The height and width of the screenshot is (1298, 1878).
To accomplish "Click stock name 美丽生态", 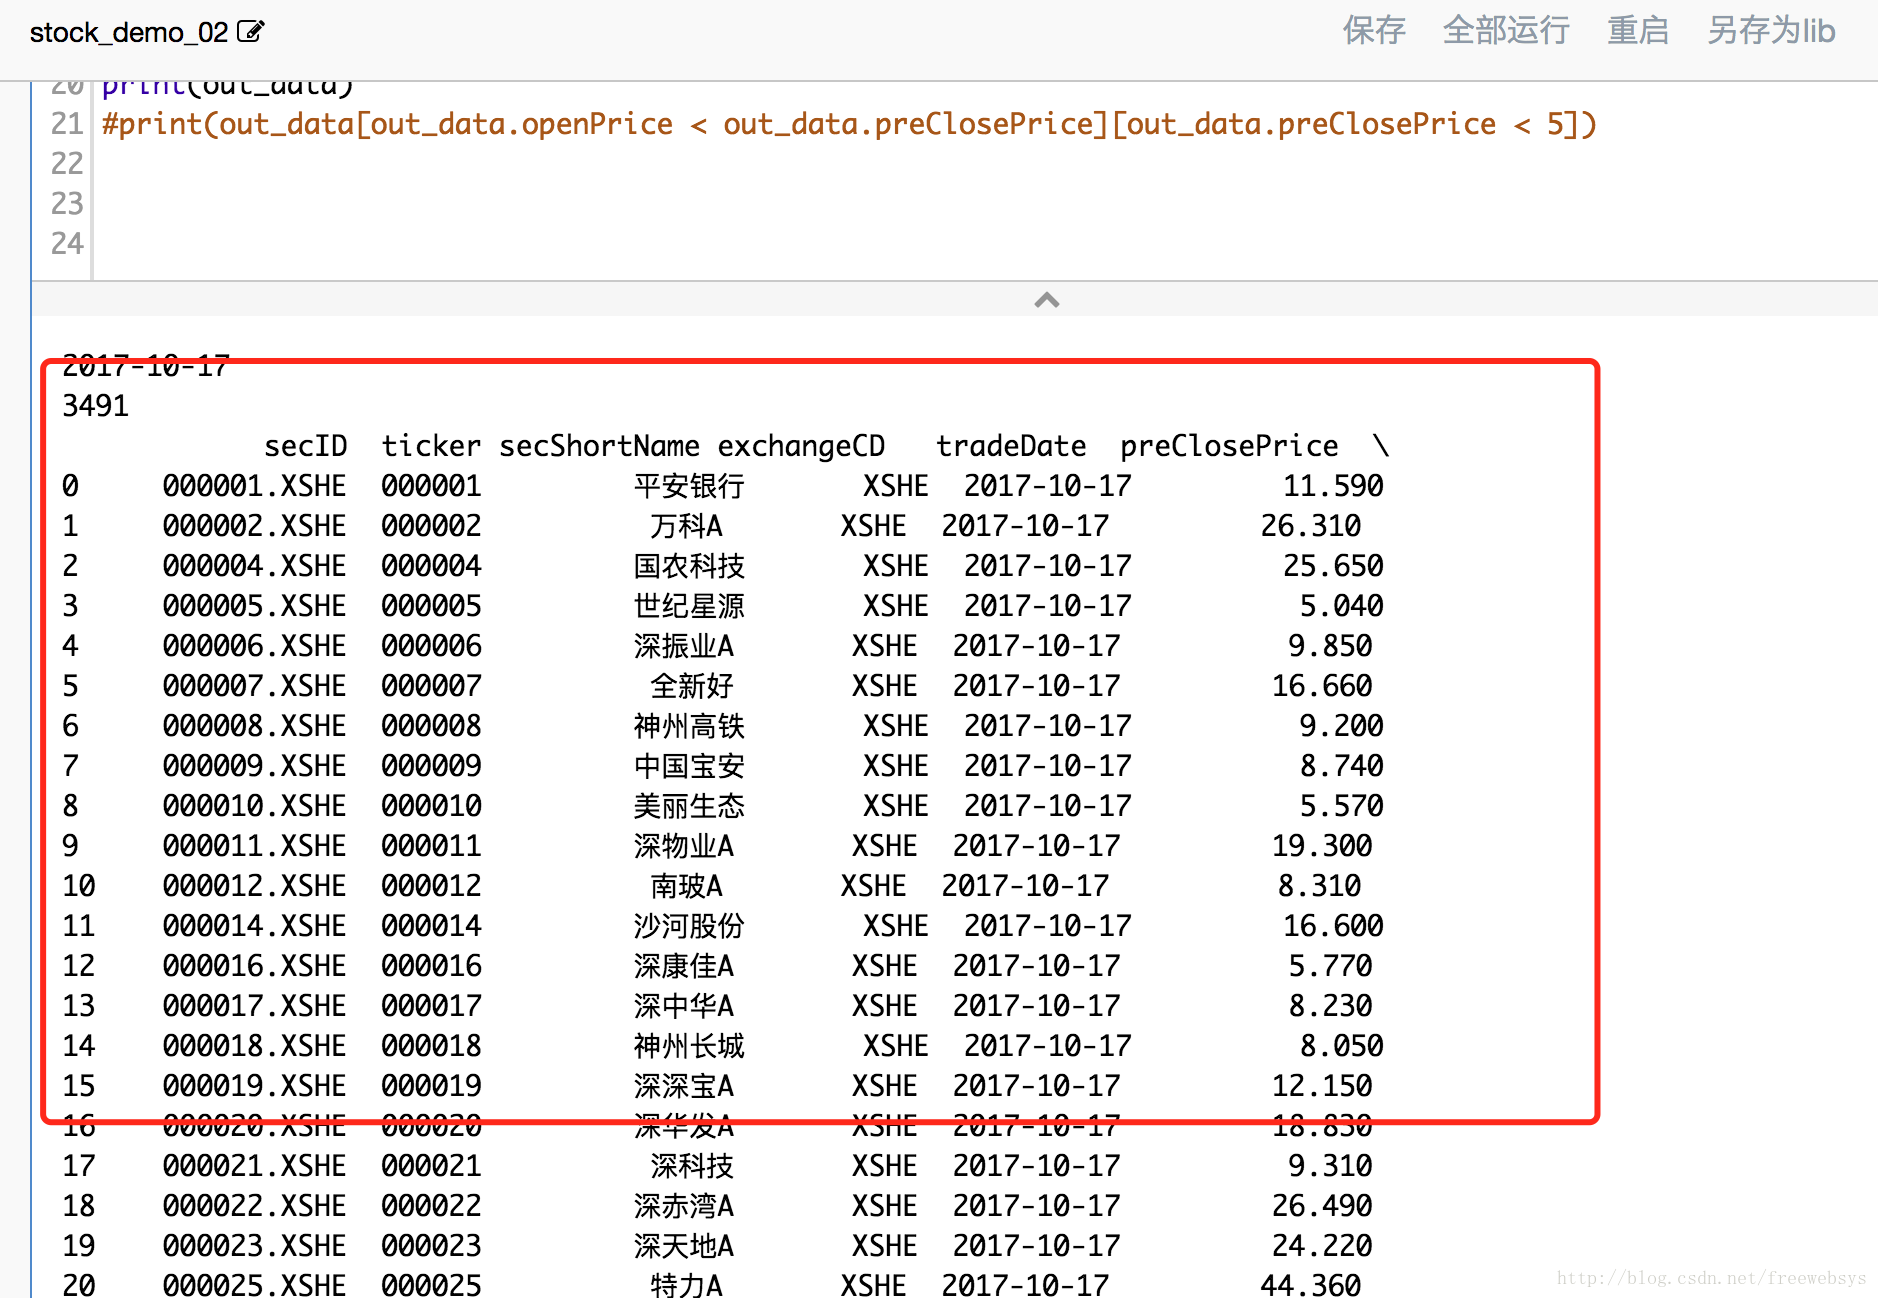I will (x=689, y=806).
